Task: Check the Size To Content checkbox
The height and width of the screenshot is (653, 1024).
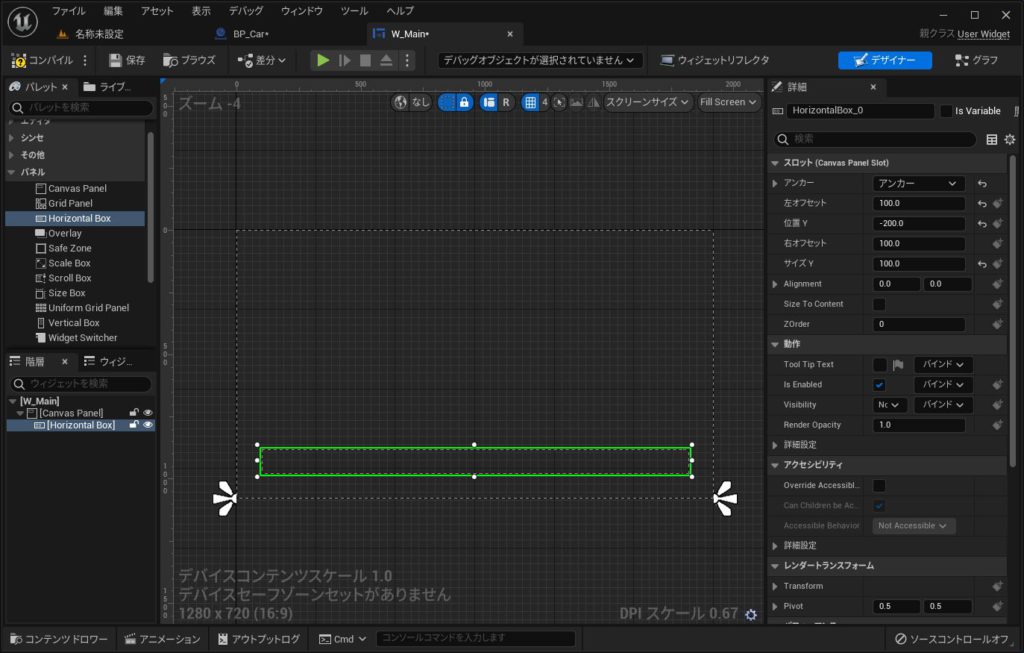Action: coord(879,304)
